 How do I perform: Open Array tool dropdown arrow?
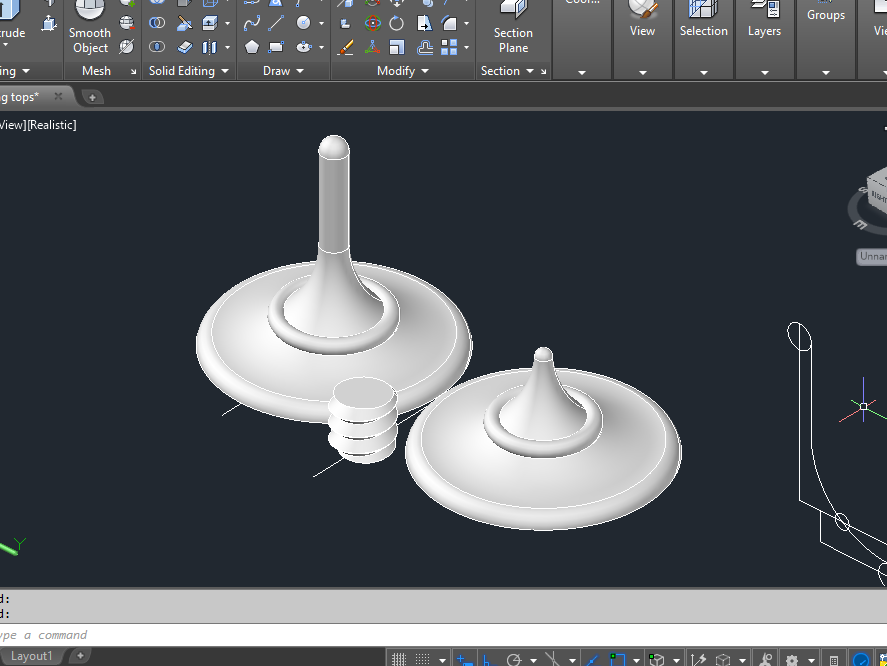click(466, 48)
